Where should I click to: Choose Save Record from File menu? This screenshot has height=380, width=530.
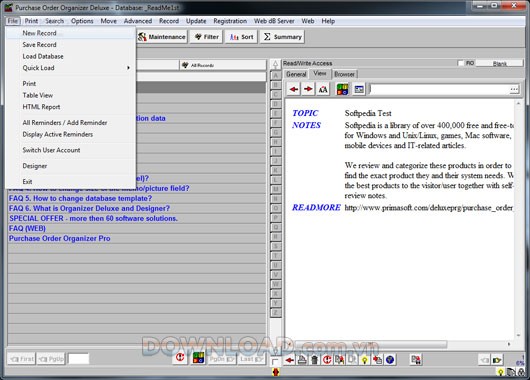click(x=70, y=45)
